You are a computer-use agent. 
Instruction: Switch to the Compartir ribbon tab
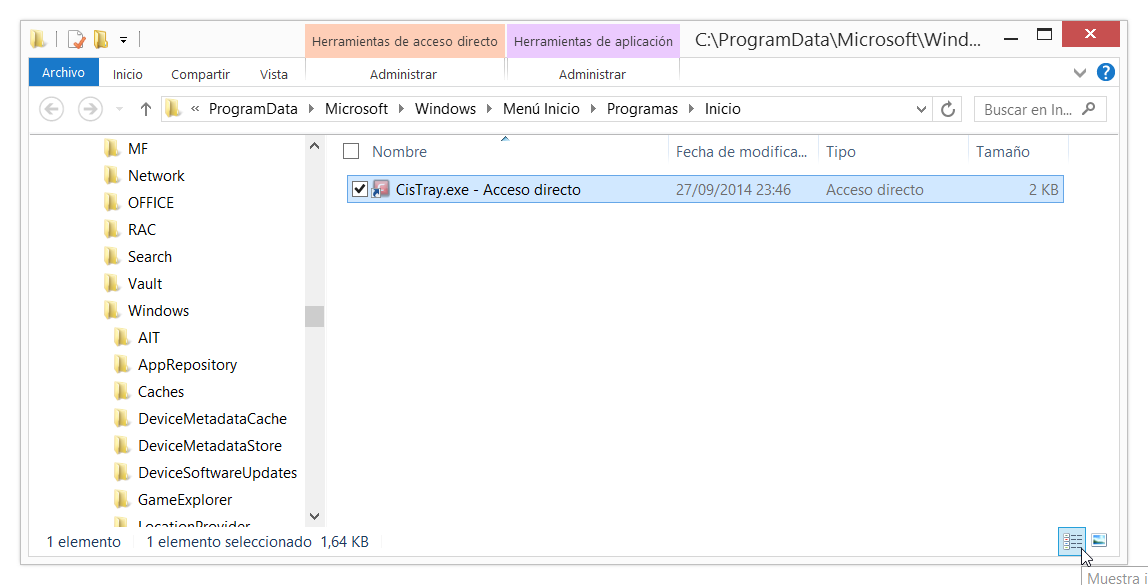click(x=200, y=74)
